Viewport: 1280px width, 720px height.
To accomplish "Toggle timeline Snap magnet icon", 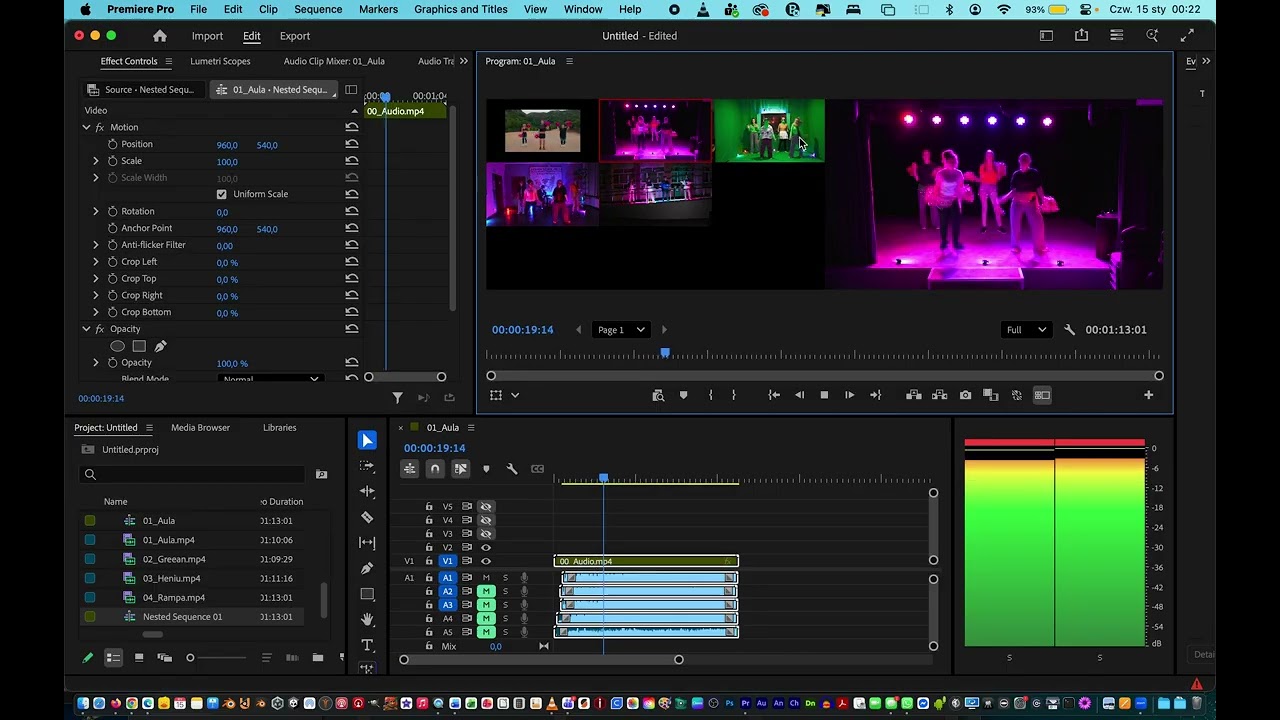I will [x=435, y=469].
